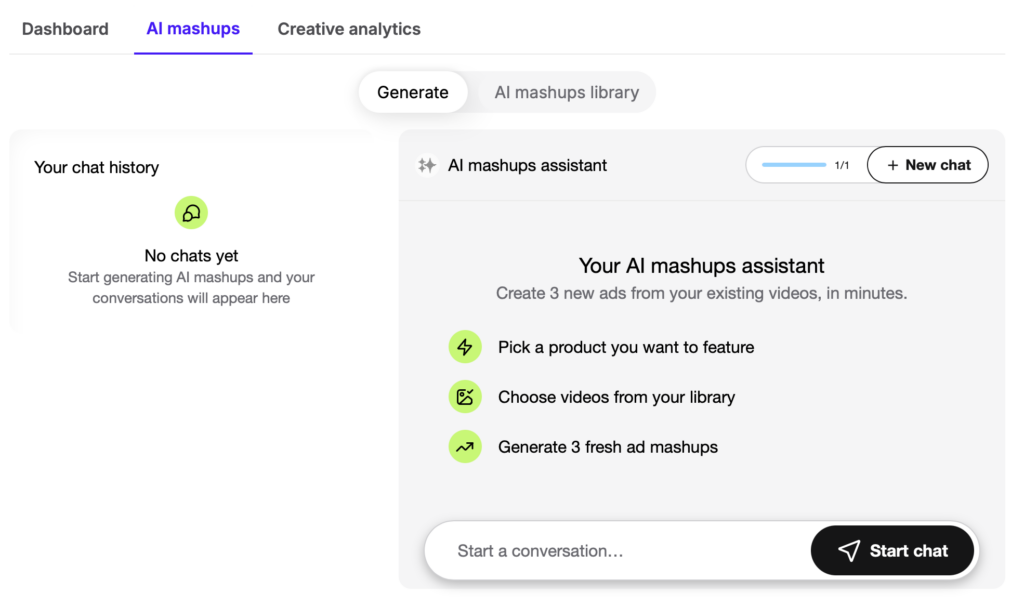Viewport: 1024px width, 606px height.
Task: Open the Dashboard tab
Action: [x=65, y=29]
